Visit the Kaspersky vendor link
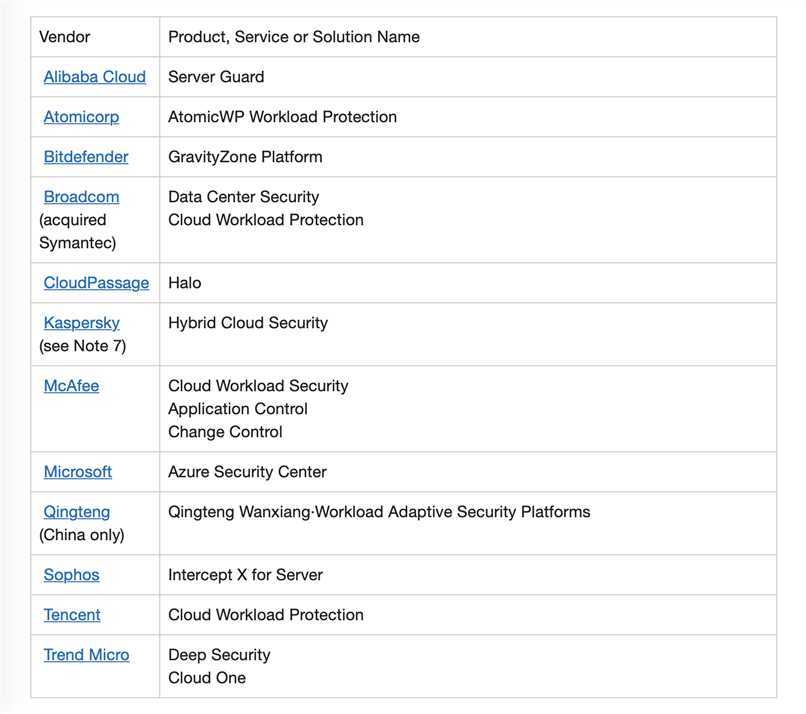Image resolution: width=806 pixels, height=714 pixels. click(82, 323)
